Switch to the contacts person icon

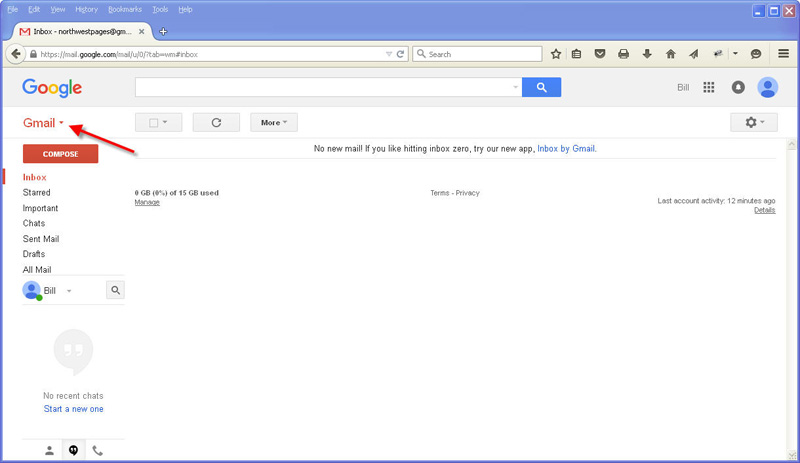(x=49, y=450)
